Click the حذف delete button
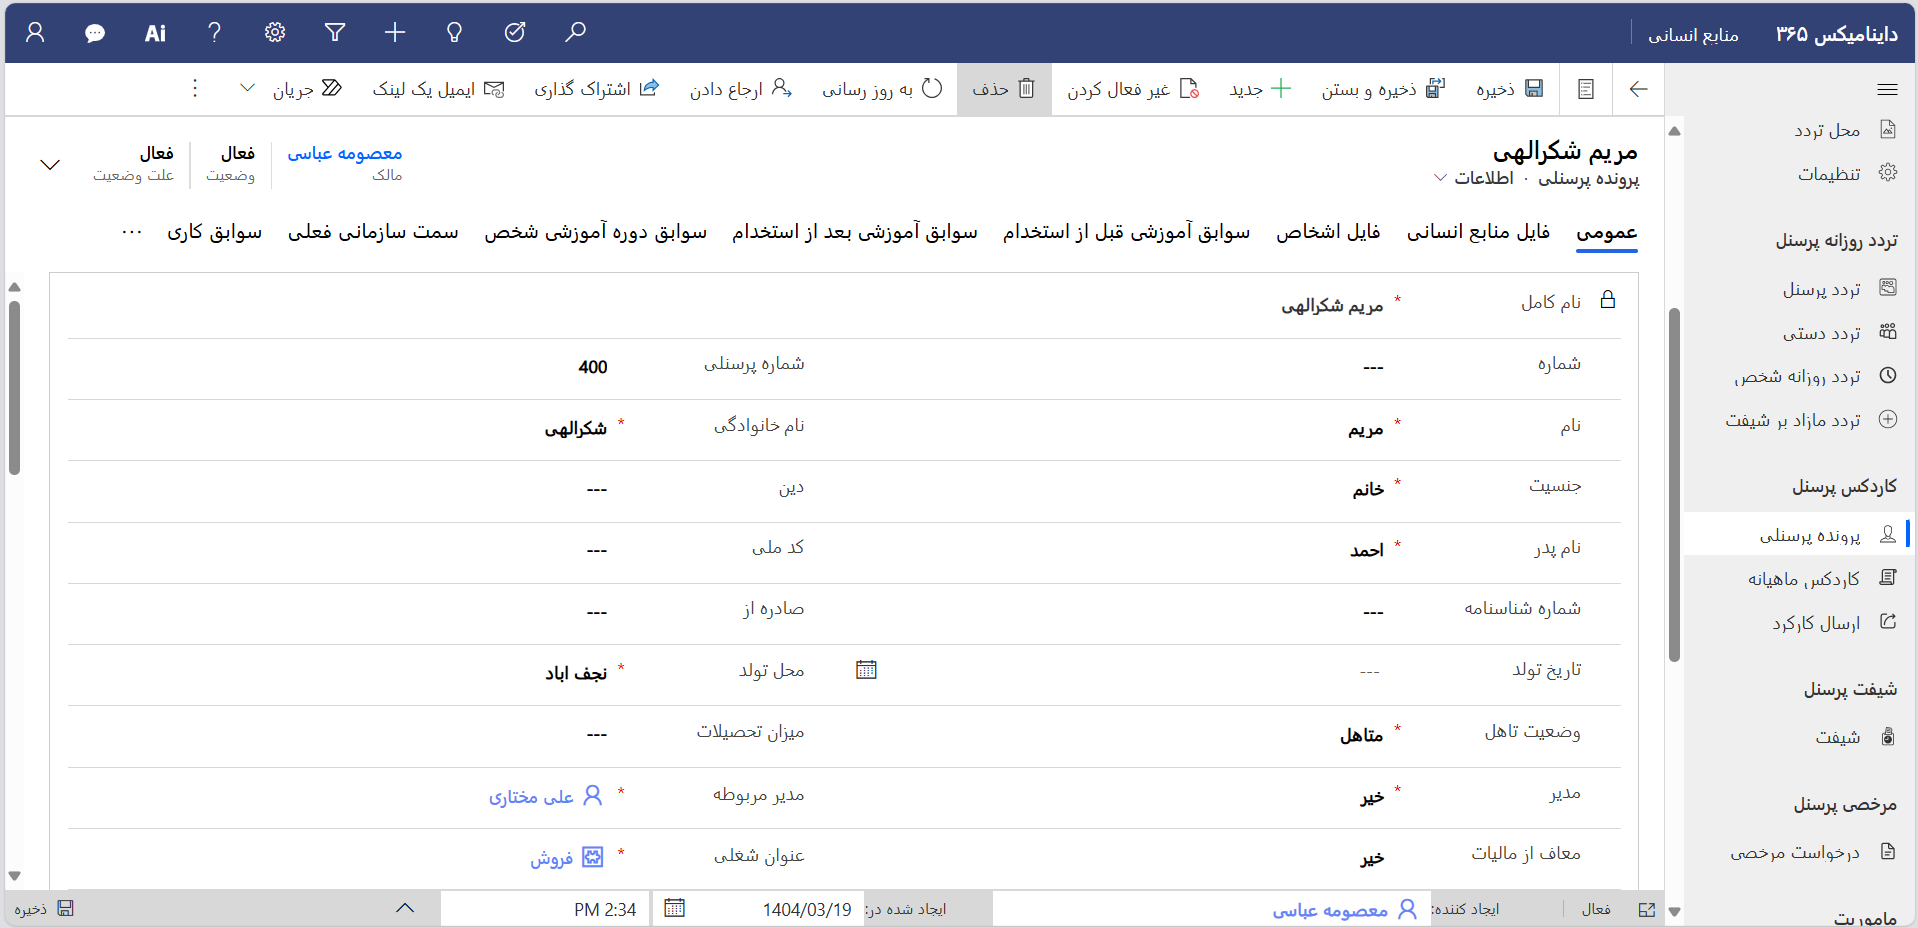Viewport: 1918px width, 928px height. point(1004,89)
